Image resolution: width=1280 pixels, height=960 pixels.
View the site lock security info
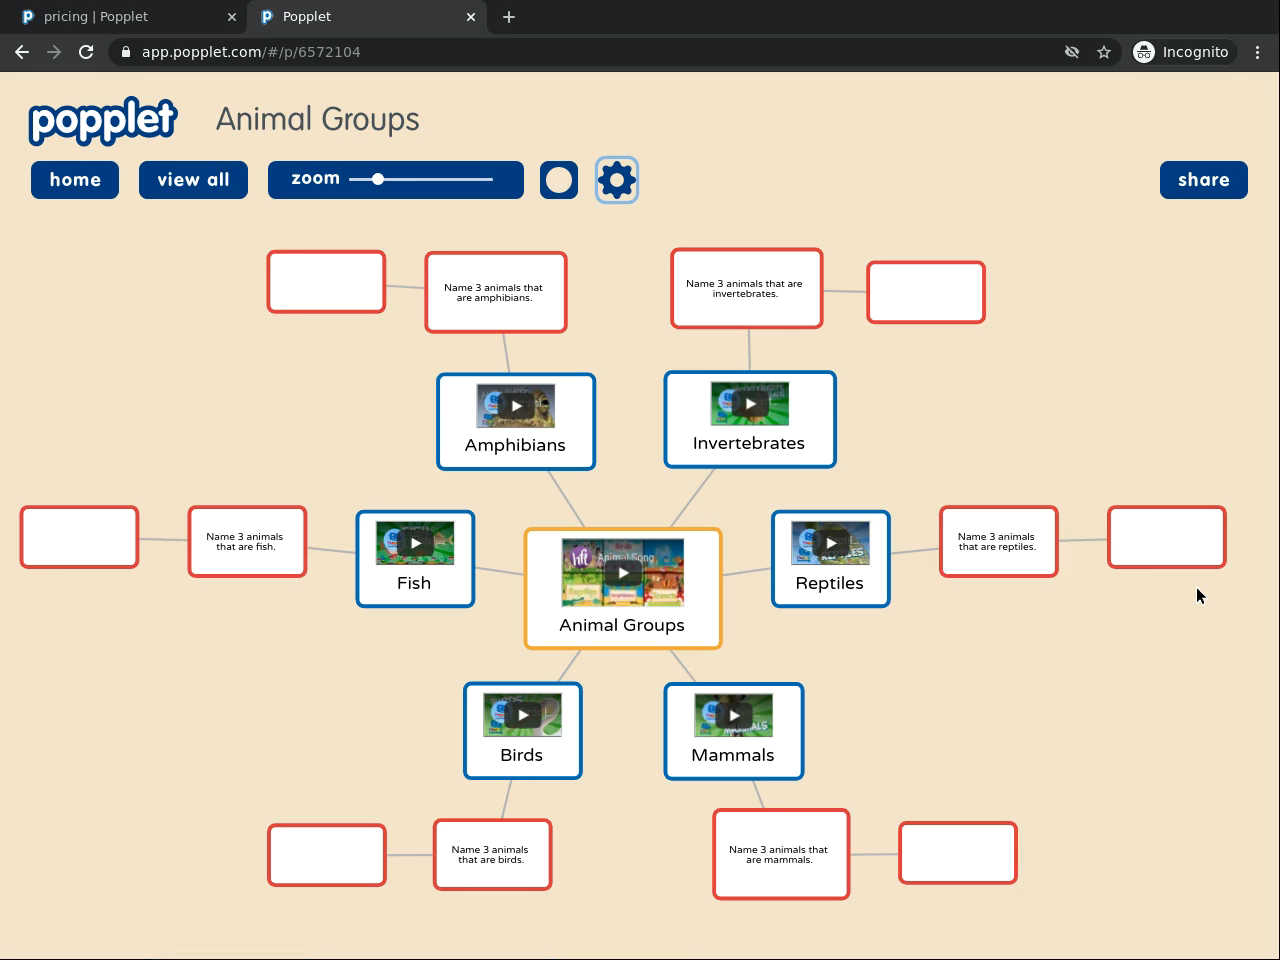coord(125,52)
